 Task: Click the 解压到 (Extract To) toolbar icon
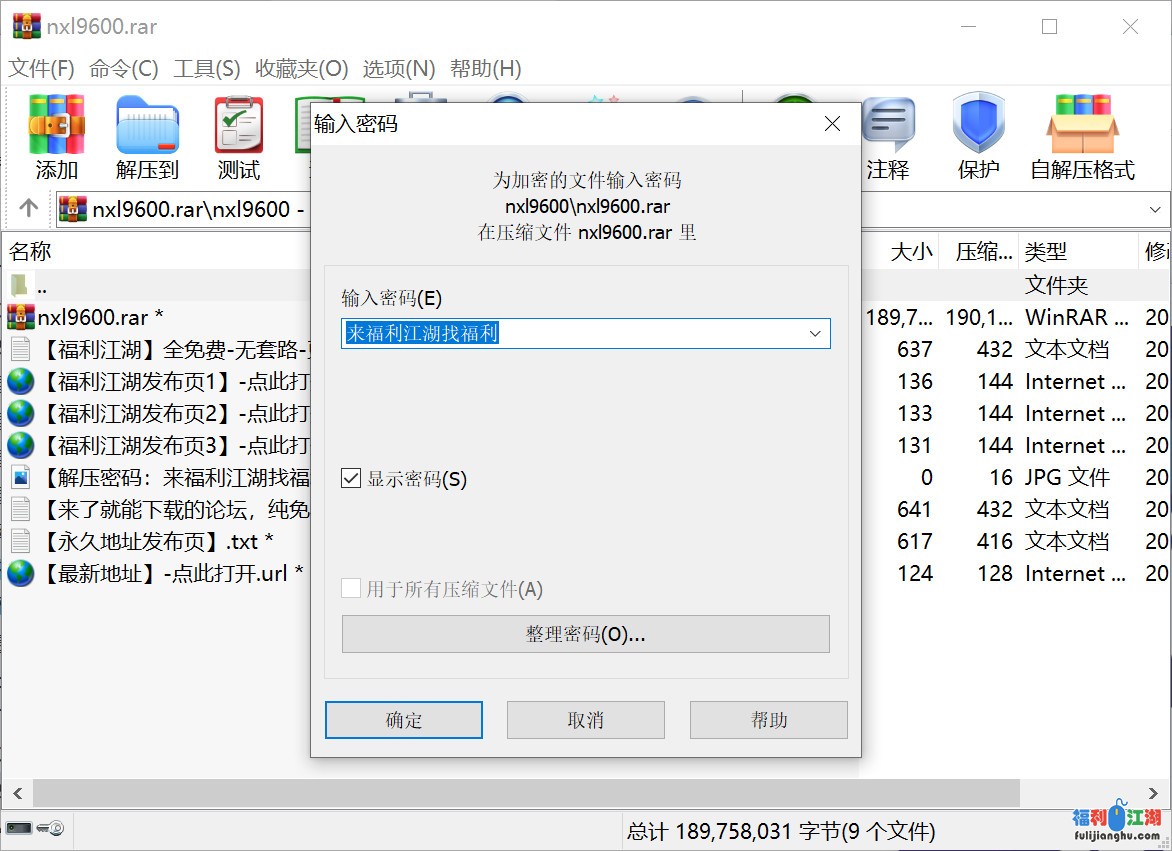(147, 136)
